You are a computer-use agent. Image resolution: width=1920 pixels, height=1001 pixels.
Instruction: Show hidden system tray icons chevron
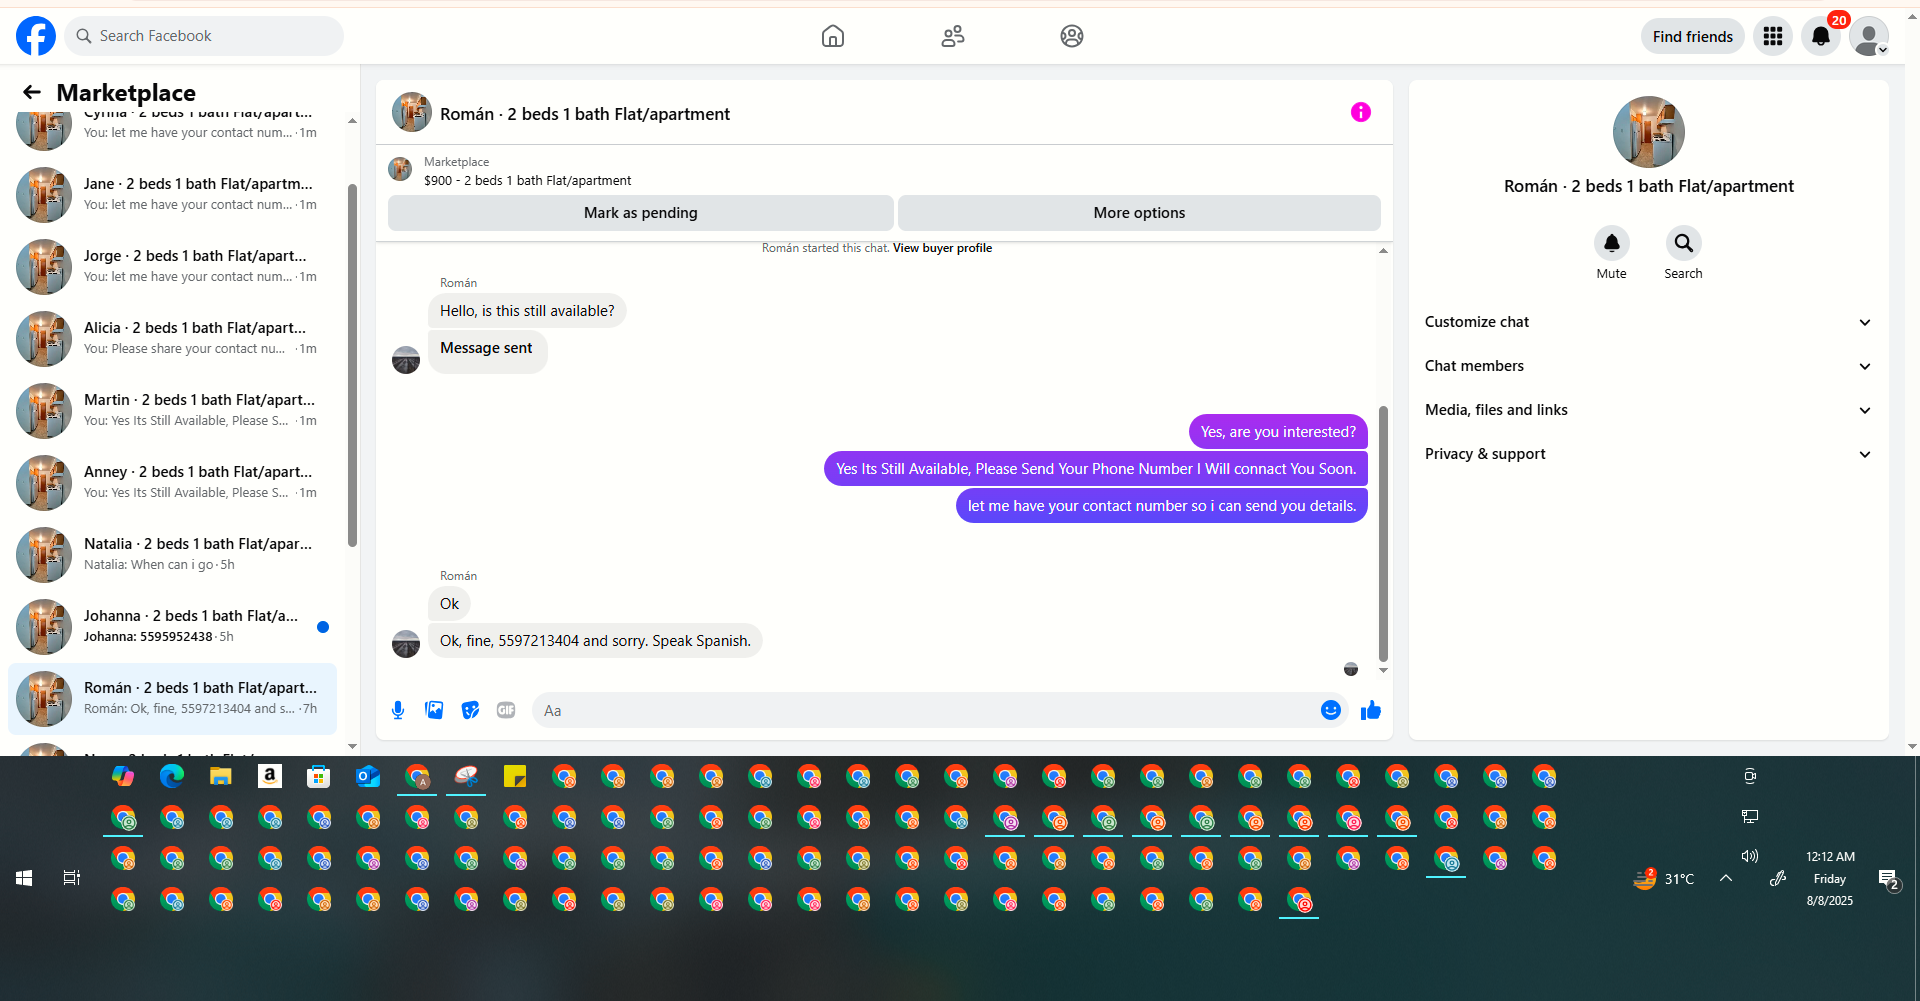pos(1726,878)
